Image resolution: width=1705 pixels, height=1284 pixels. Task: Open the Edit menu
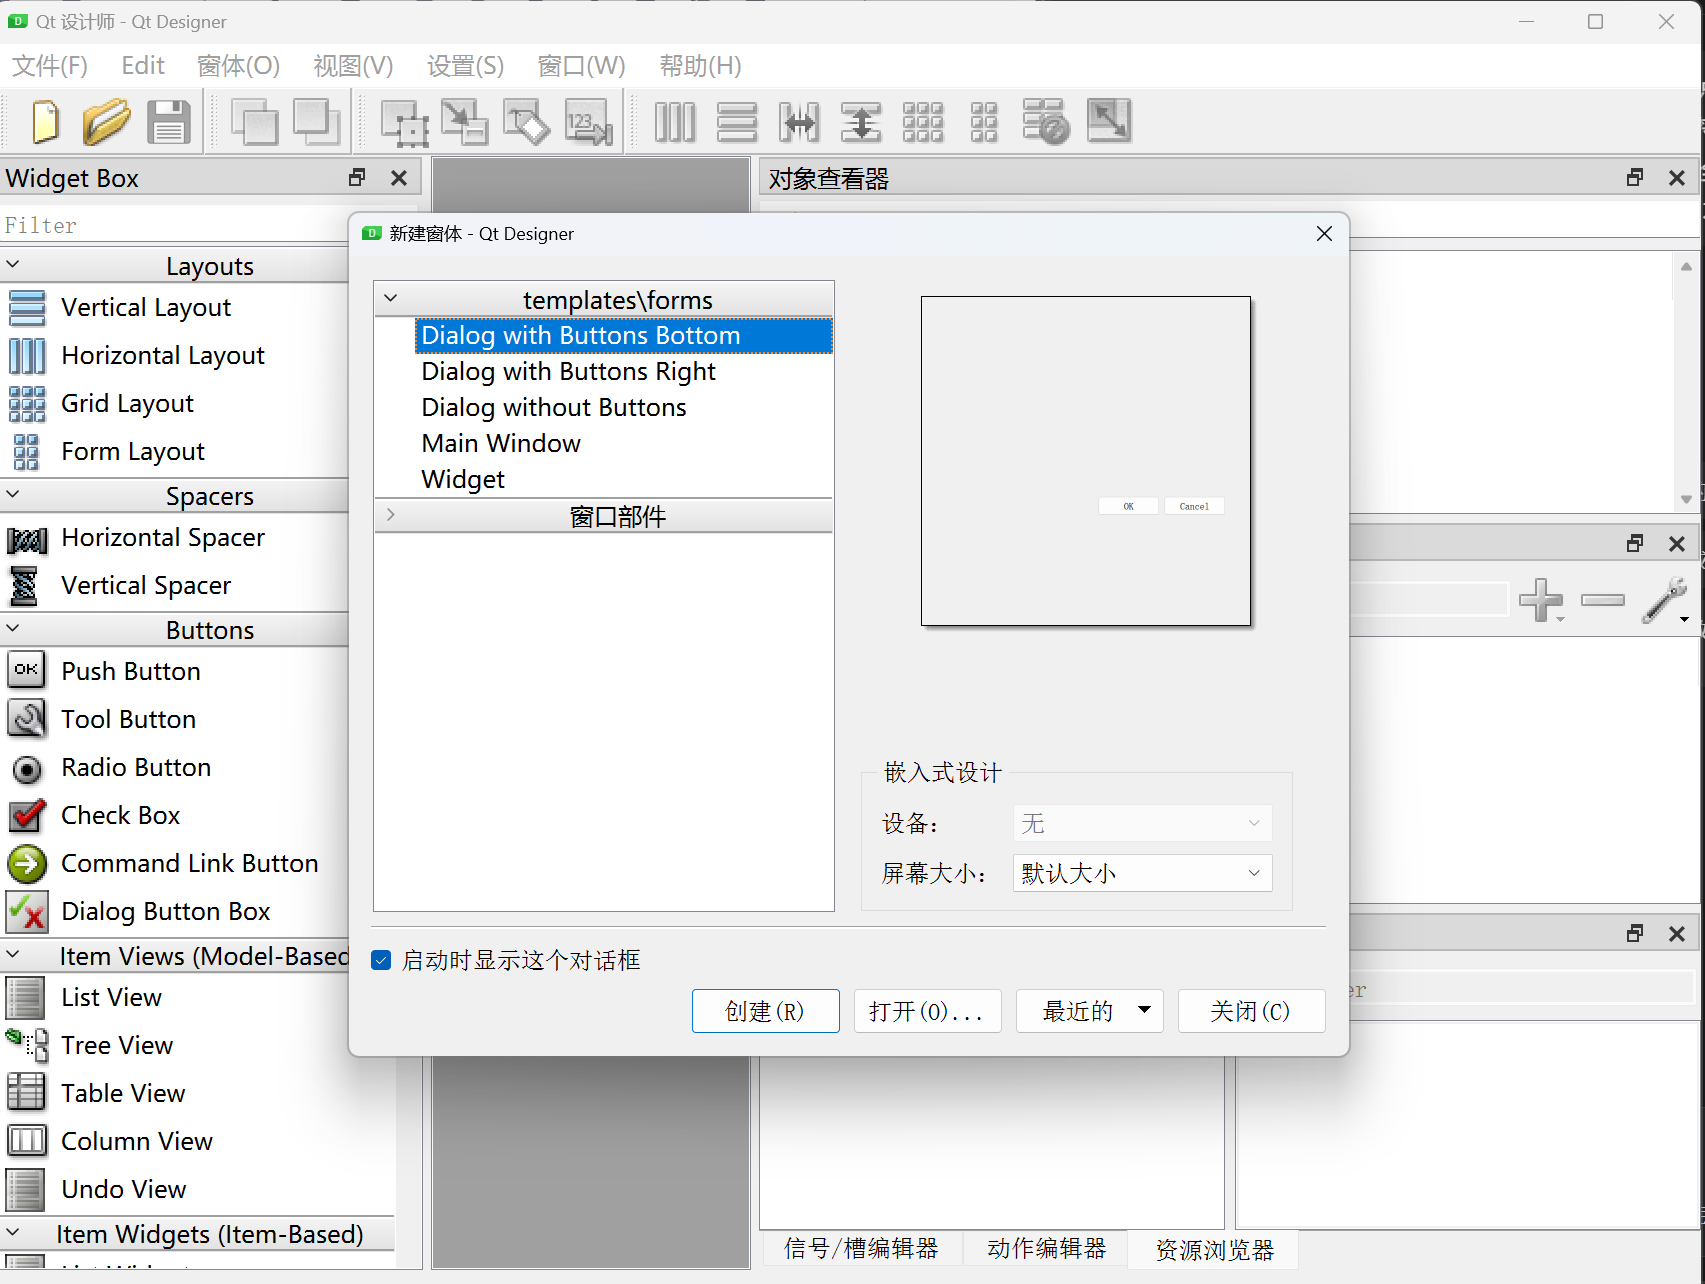(143, 66)
